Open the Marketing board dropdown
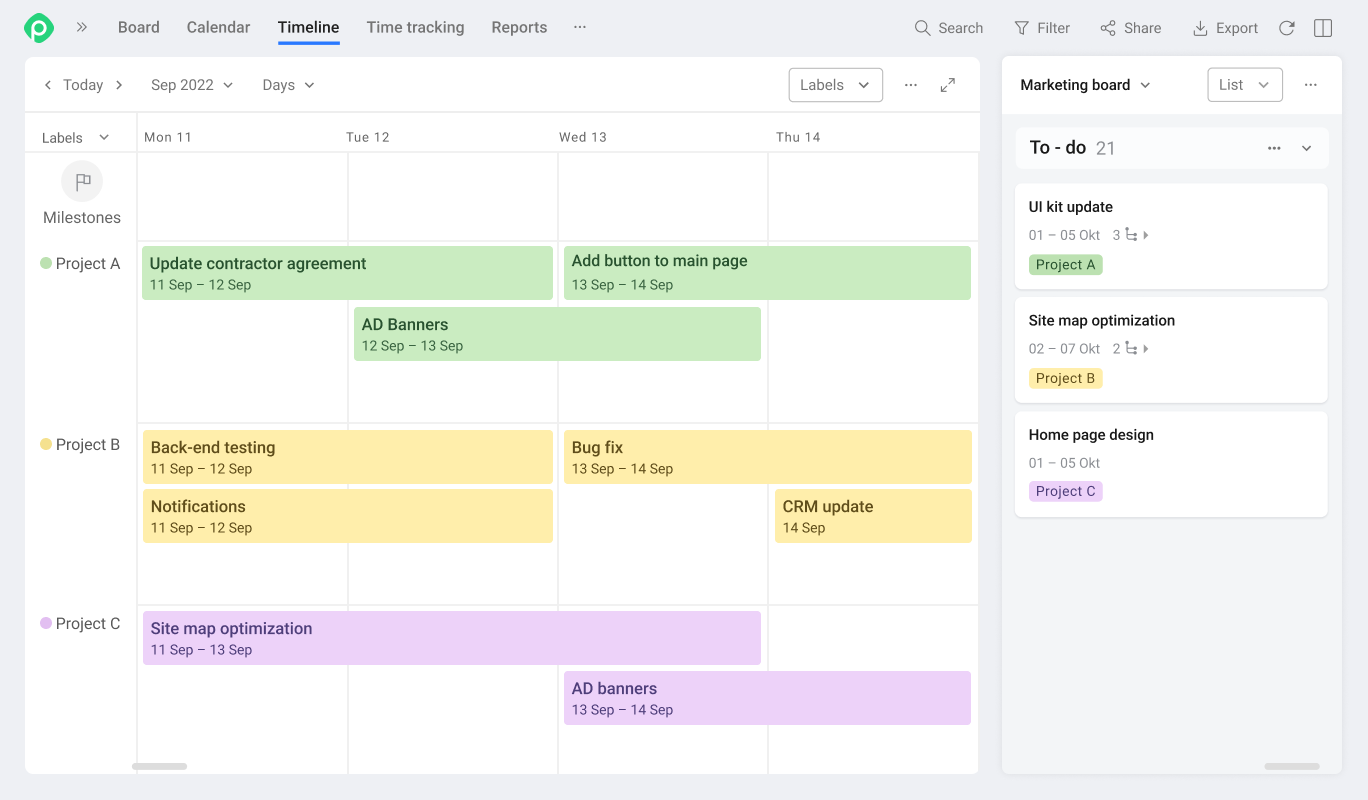The height and width of the screenshot is (800, 1368). point(1085,85)
